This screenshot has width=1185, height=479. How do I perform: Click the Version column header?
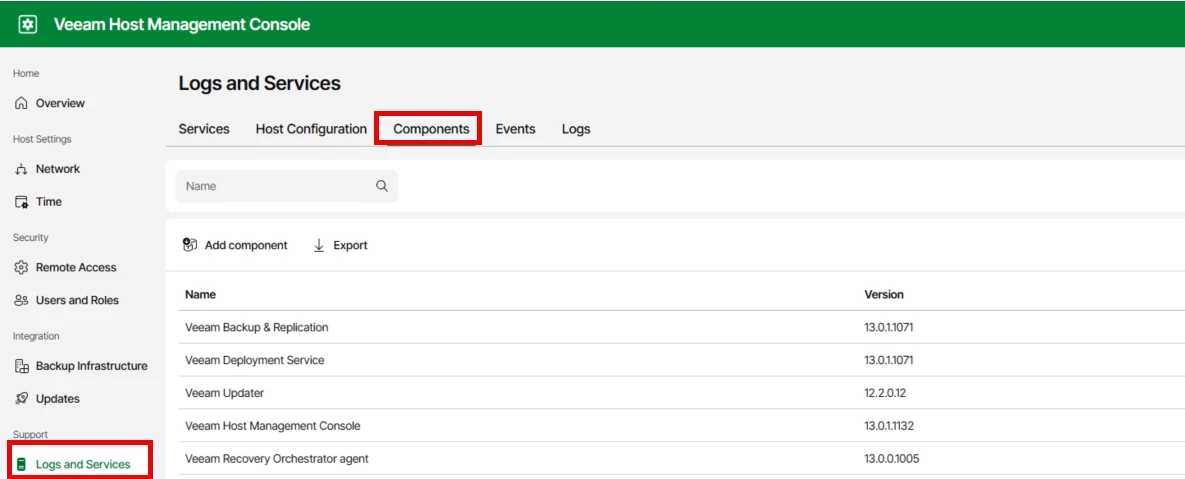pos(884,295)
